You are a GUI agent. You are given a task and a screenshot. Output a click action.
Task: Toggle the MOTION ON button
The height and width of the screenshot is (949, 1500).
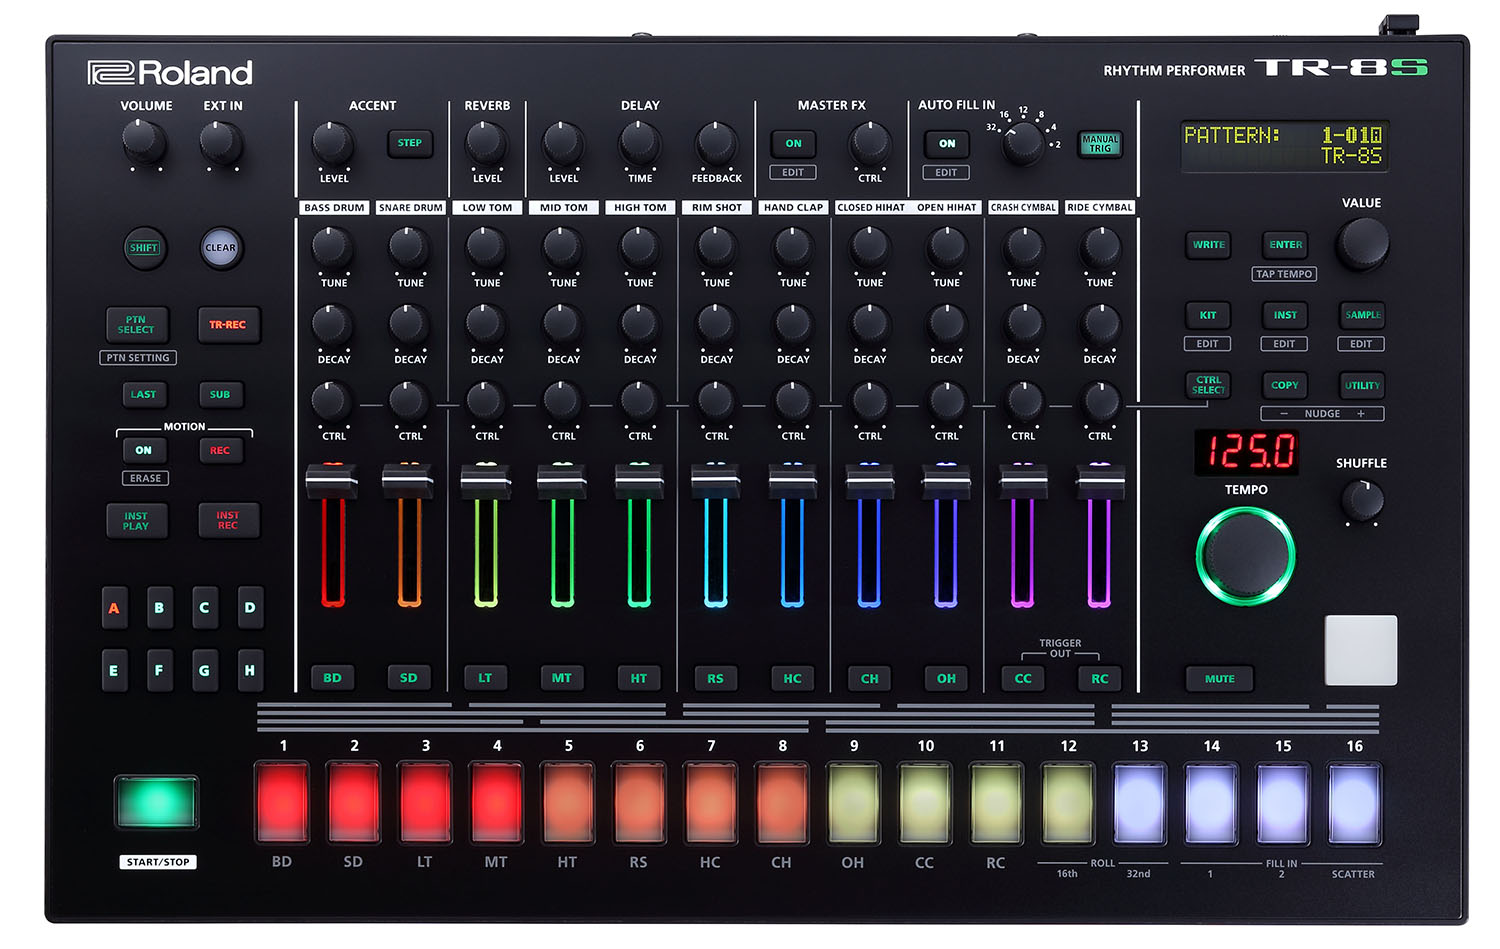point(144,451)
